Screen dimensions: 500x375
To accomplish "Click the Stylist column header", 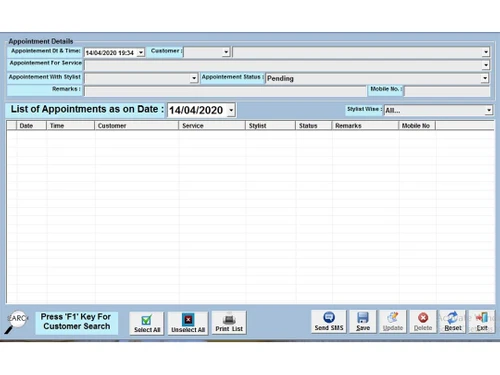I will tap(270, 126).
